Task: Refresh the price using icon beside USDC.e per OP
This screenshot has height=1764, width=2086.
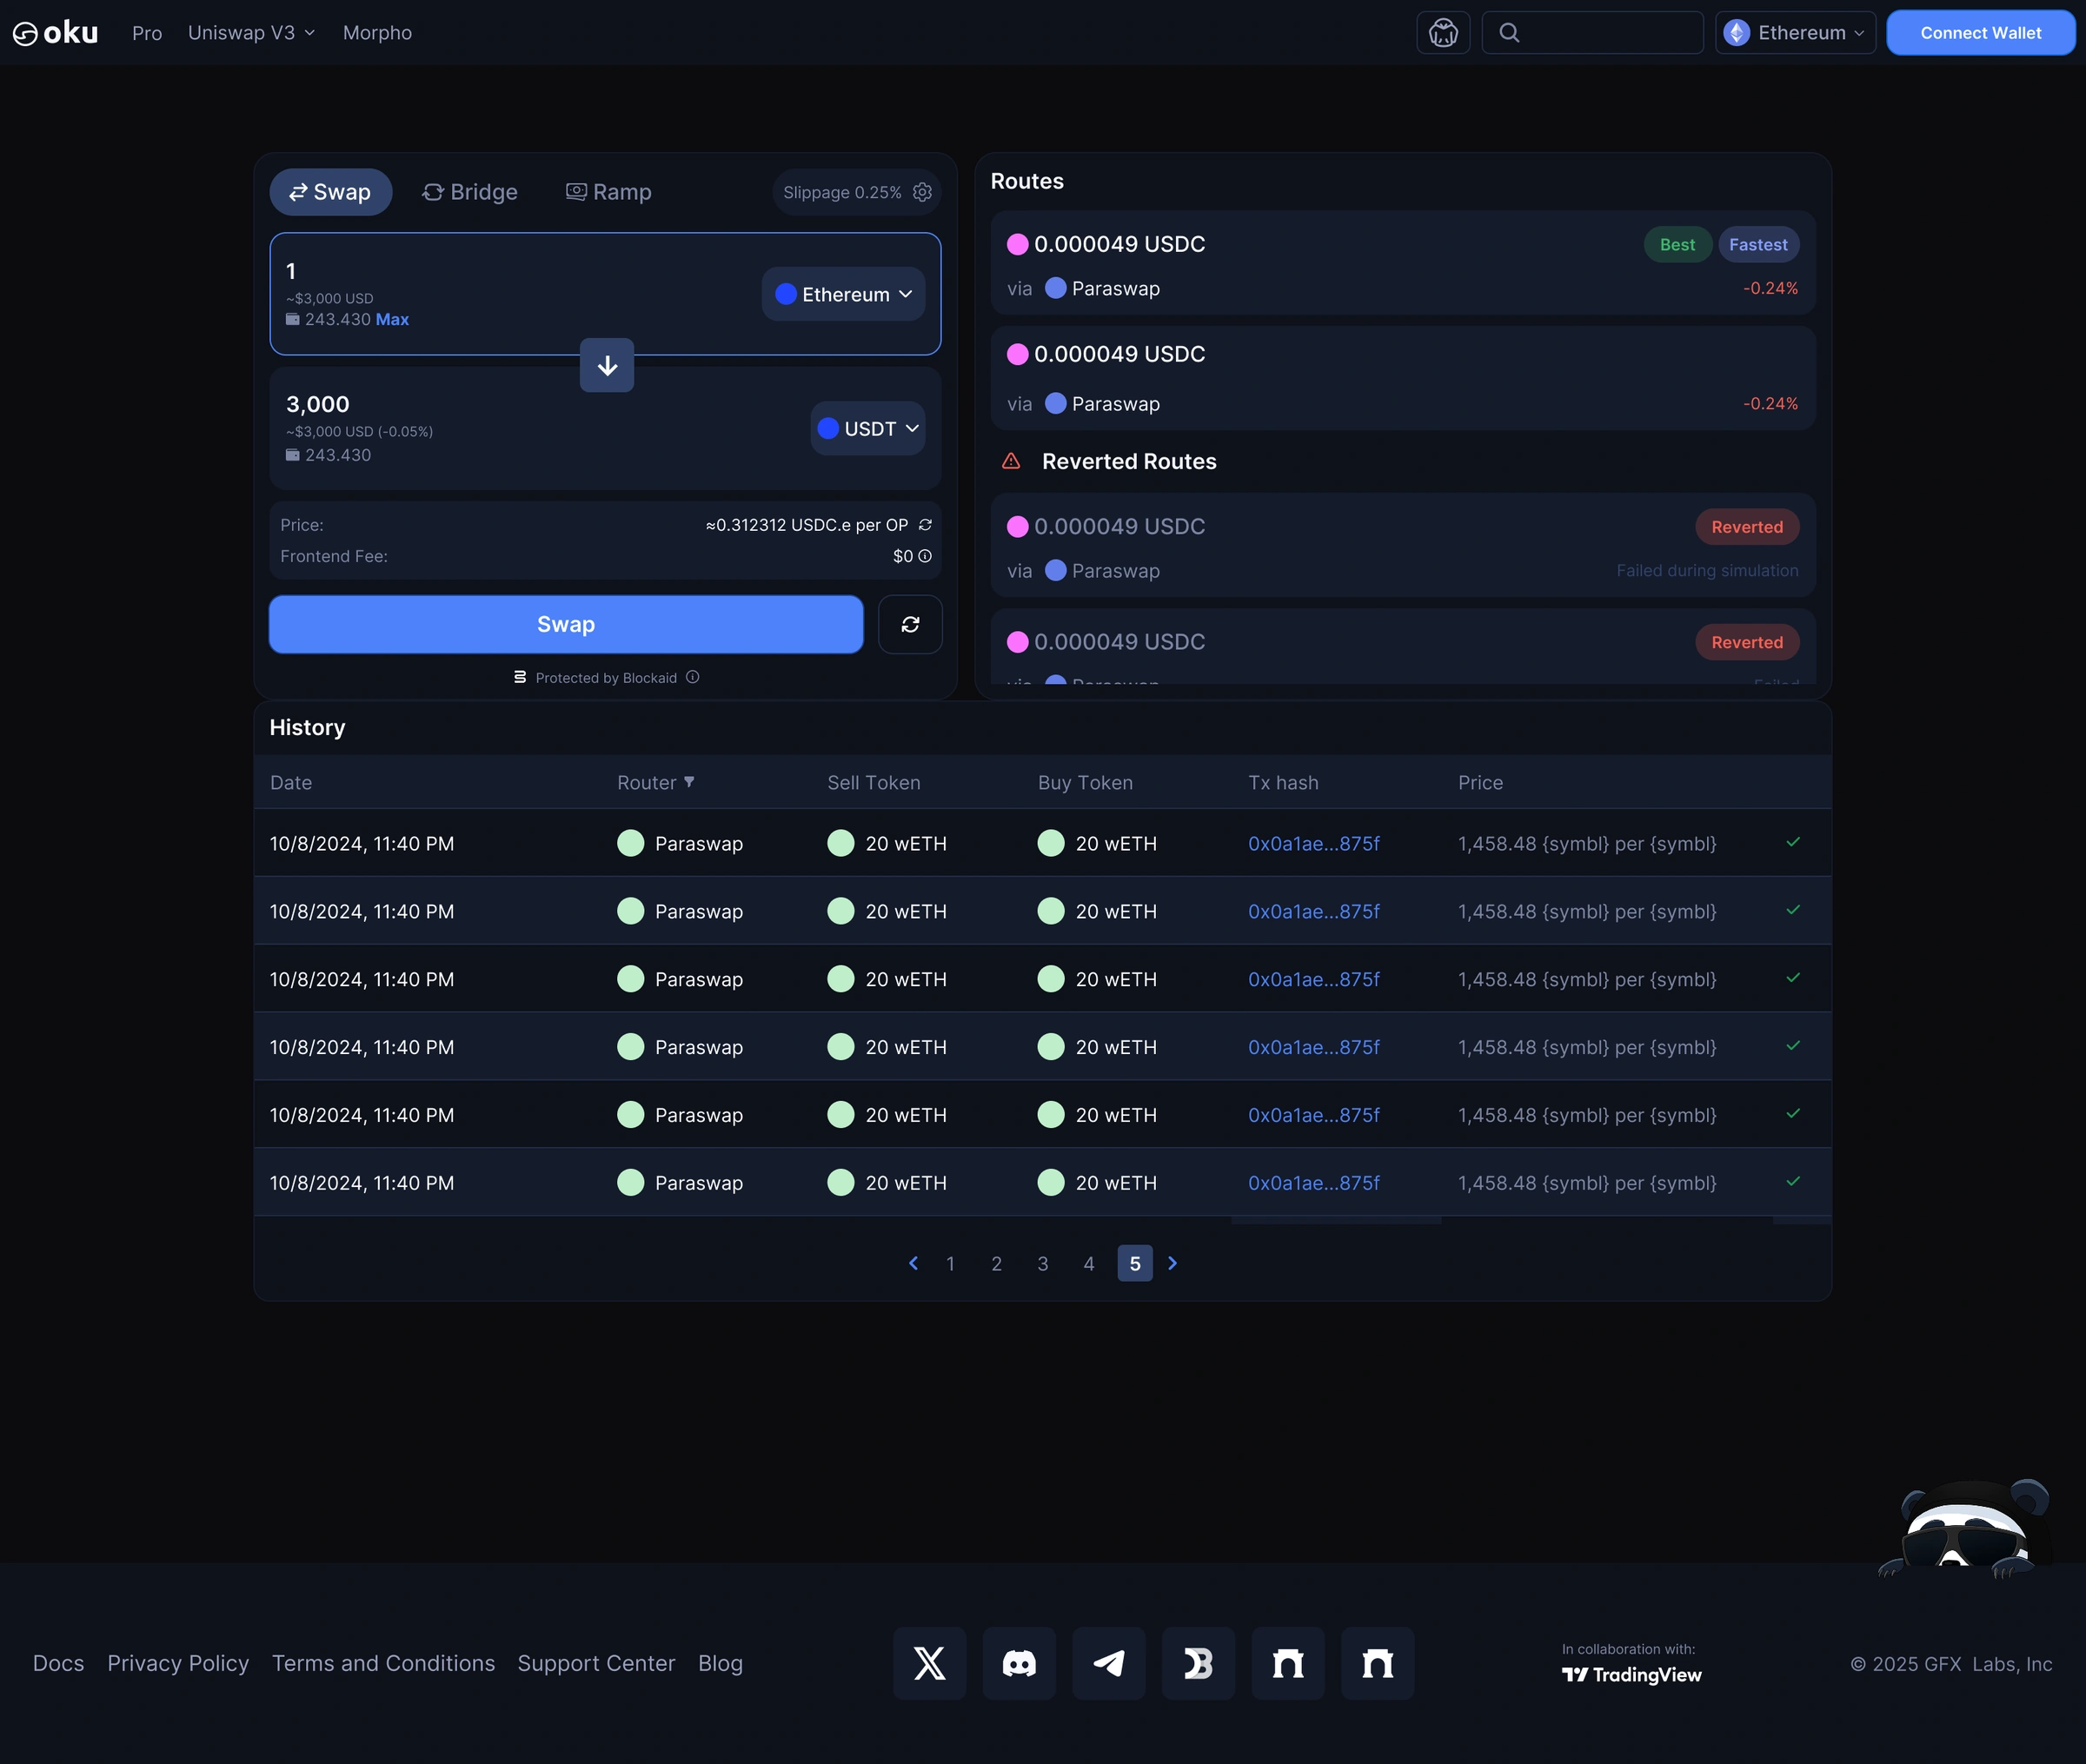Action: pyautogui.click(x=925, y=525)
